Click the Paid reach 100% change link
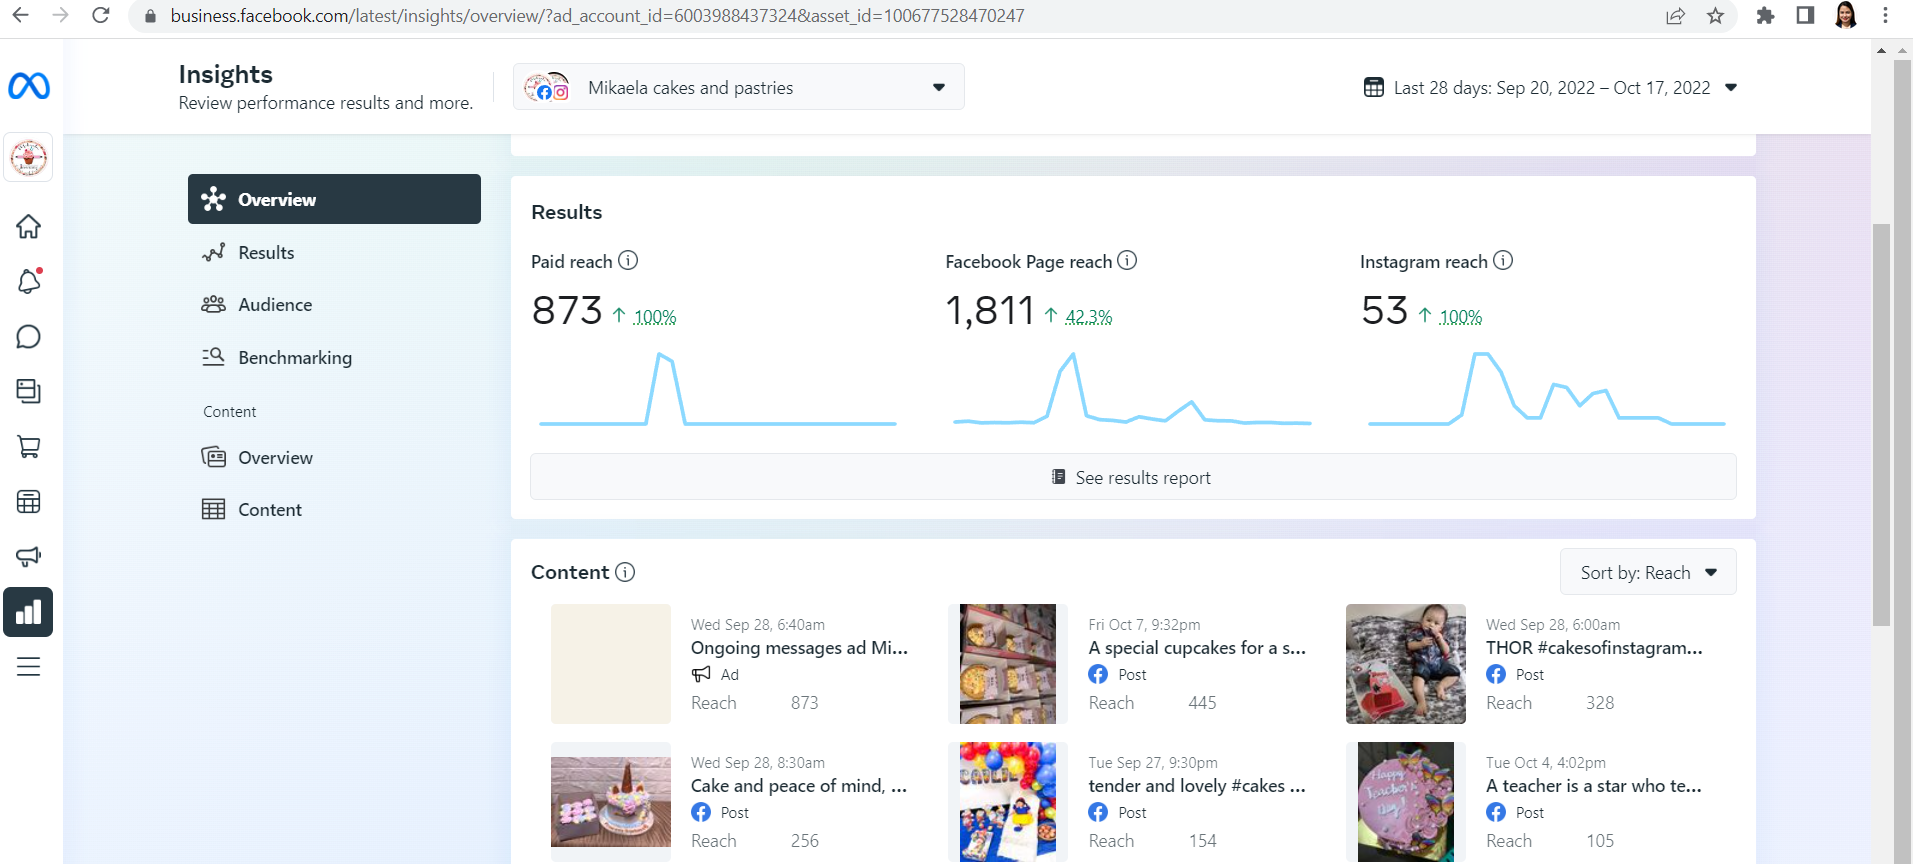1913x864 pixels. [655, 317]
